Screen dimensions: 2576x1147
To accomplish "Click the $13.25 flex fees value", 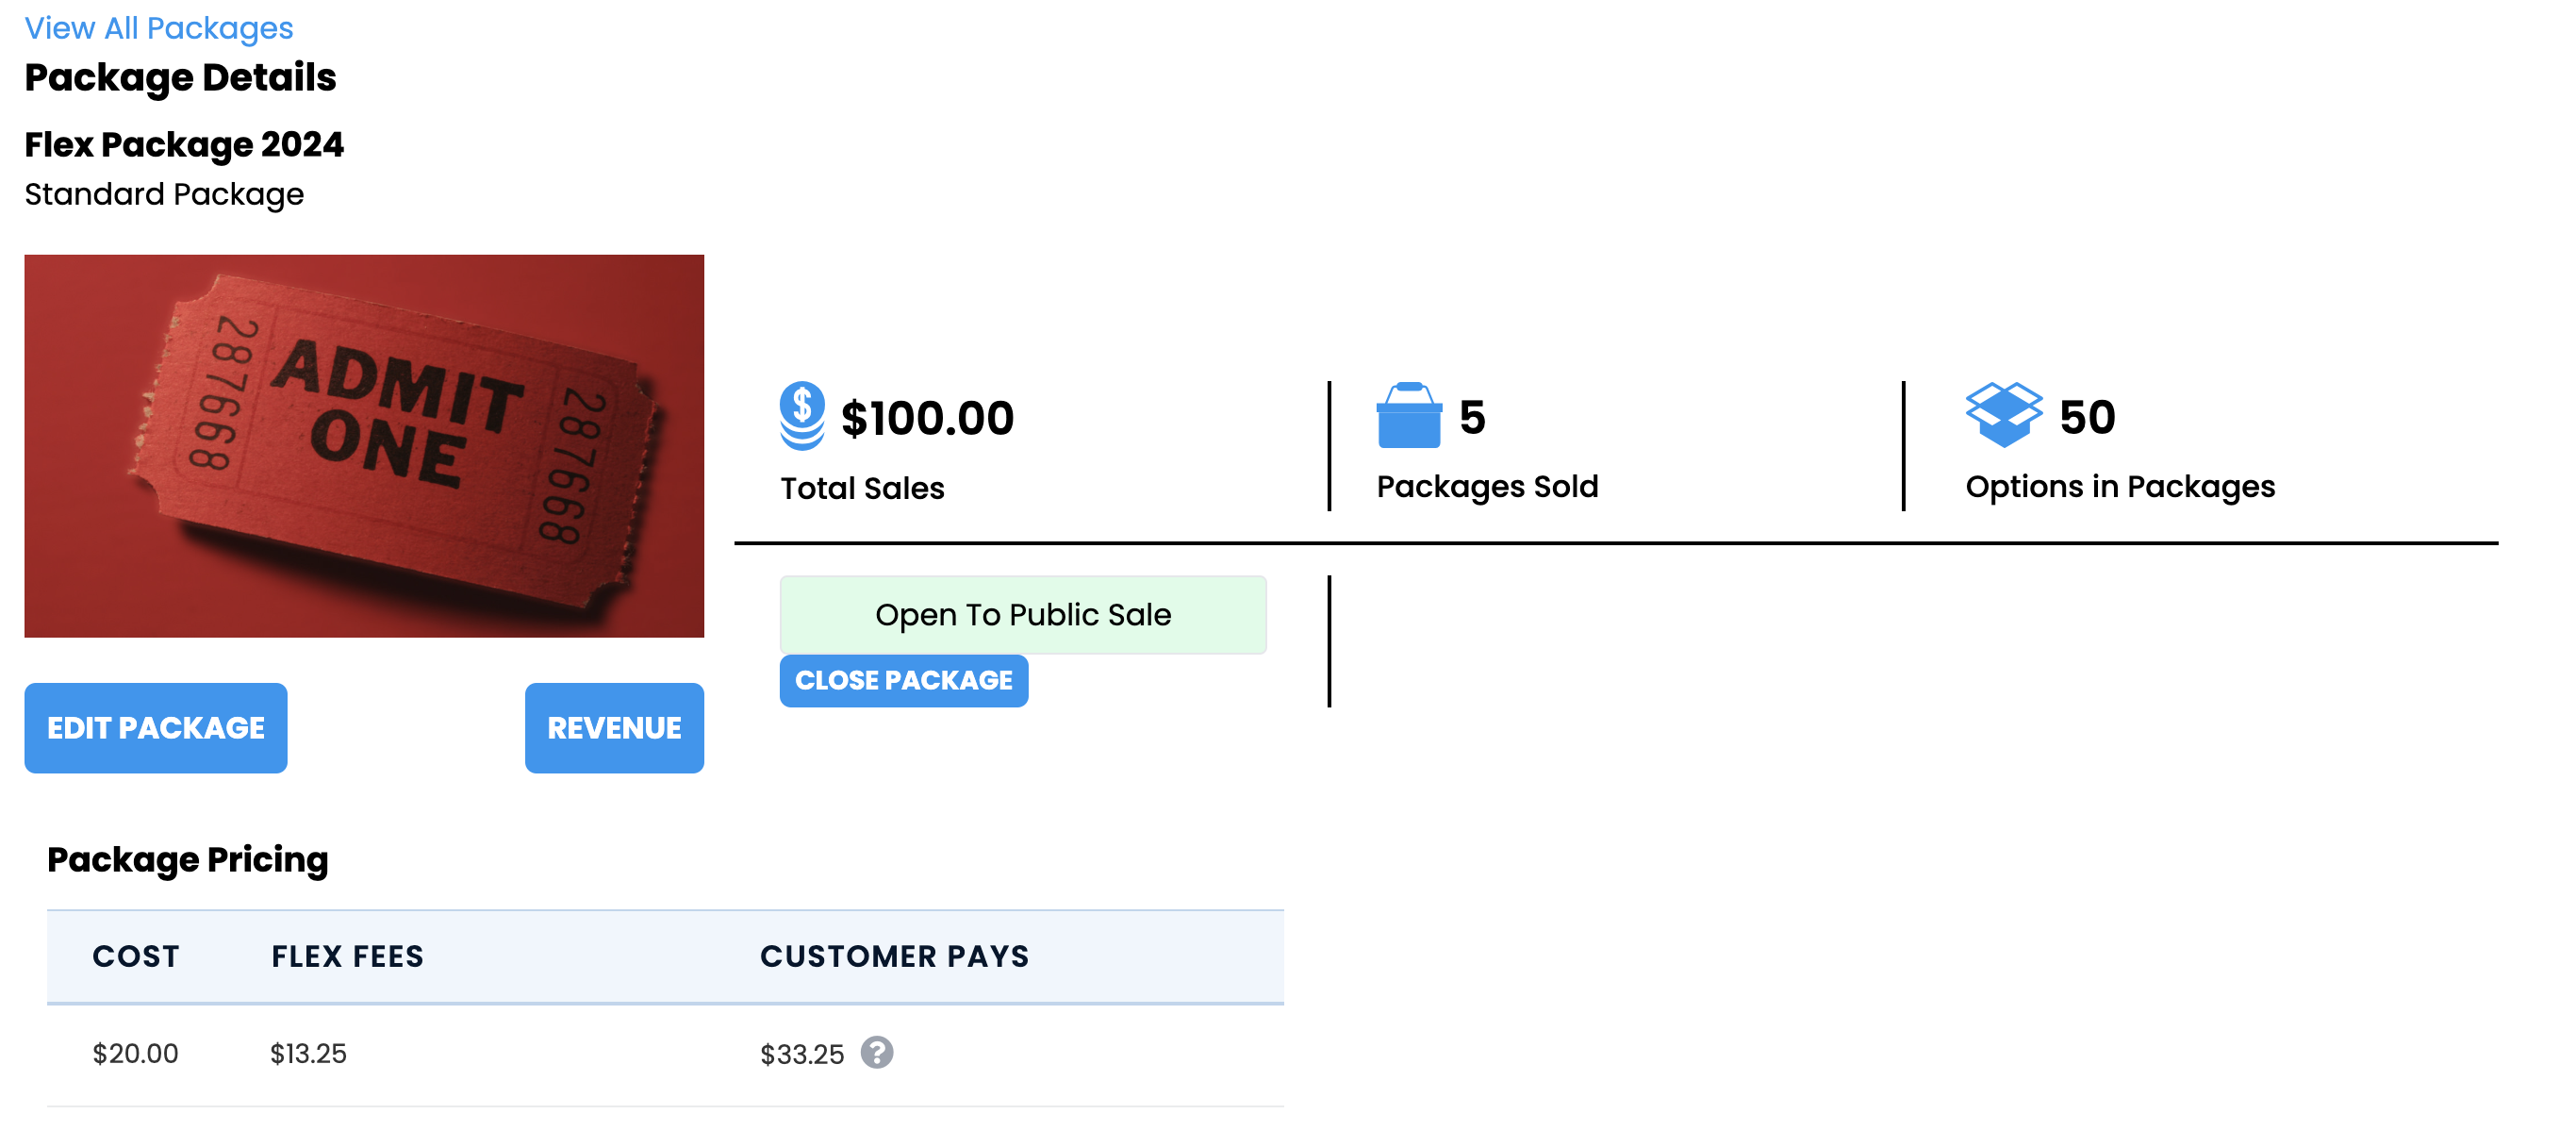I will click(x=308, y=1054).
